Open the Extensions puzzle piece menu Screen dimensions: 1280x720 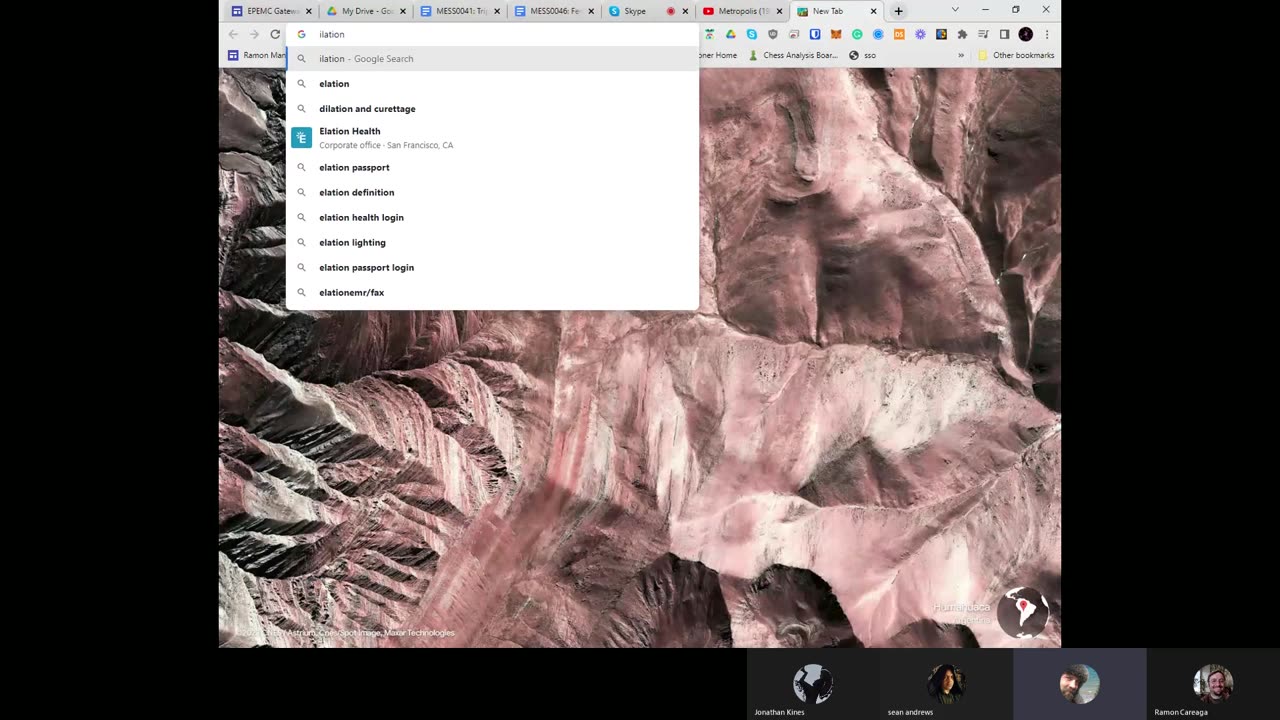coord(962,34)
